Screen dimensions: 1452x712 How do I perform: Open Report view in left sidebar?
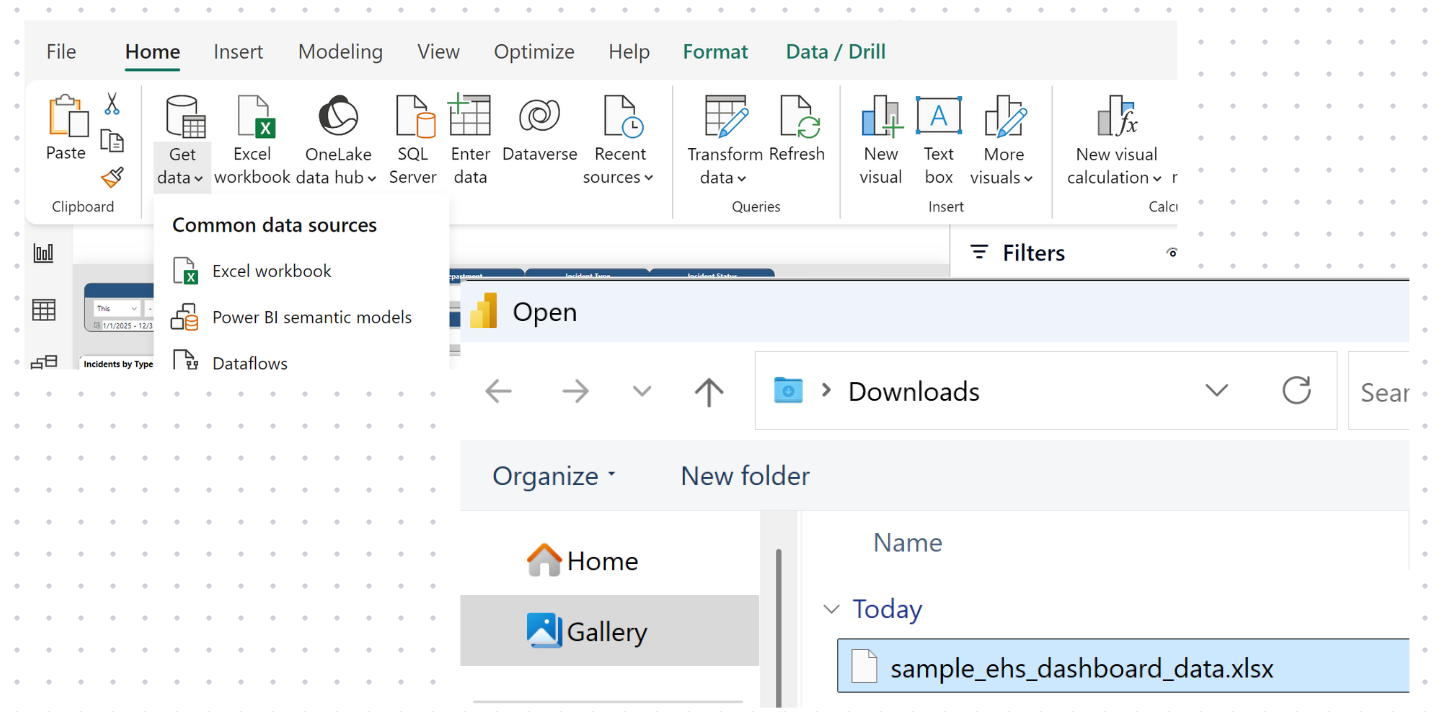click(44, 253)
